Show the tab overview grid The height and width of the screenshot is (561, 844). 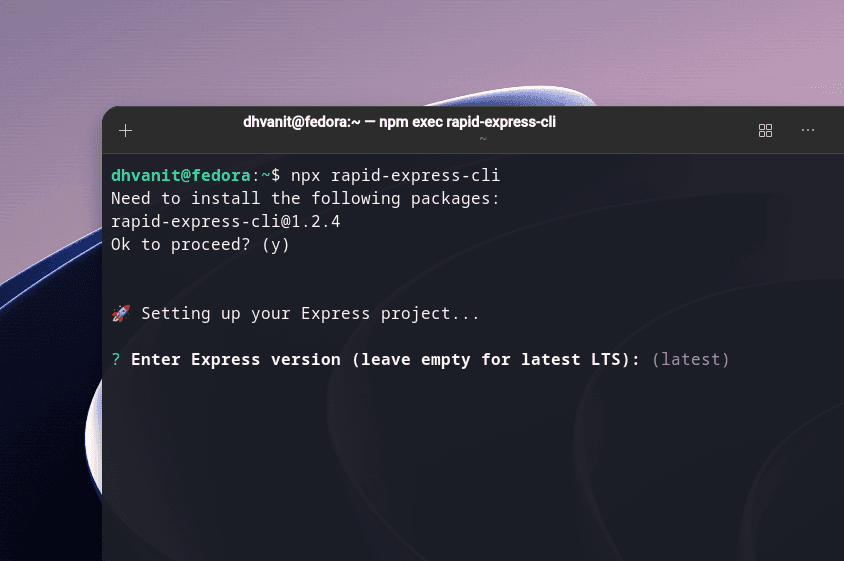click(x=765, y=130)
